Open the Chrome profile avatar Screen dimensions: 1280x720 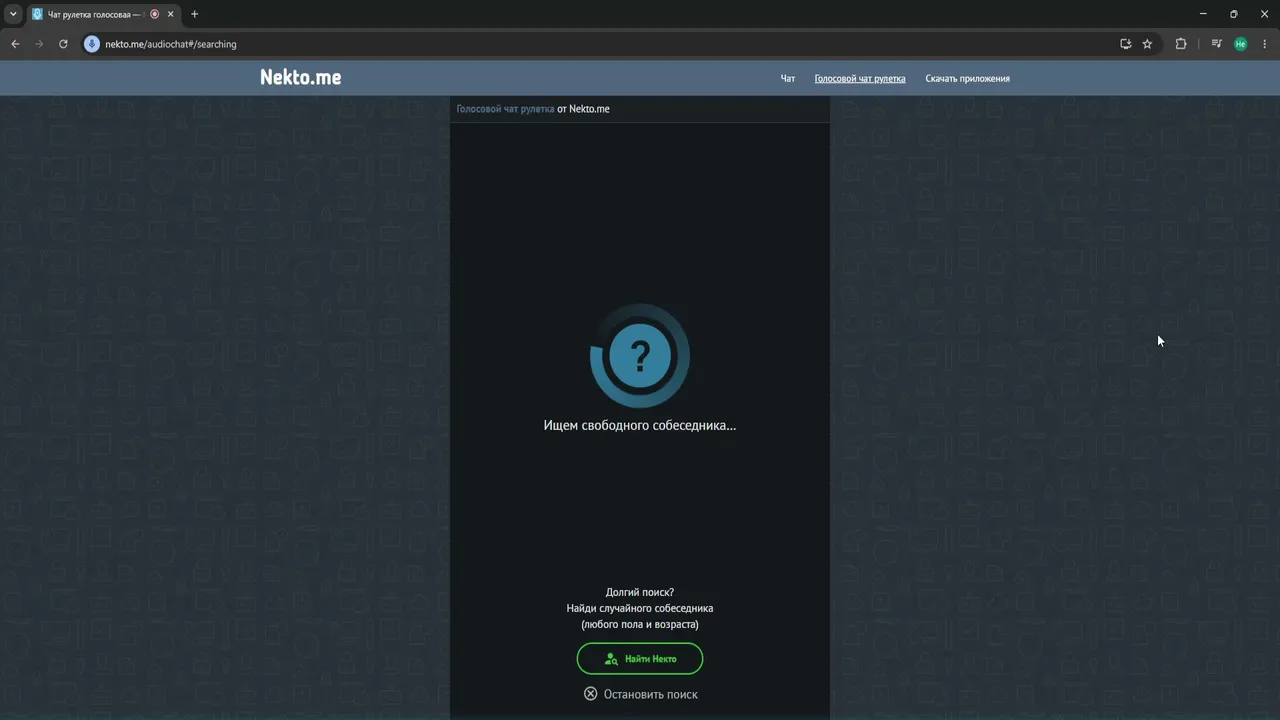[x=1241, y=44]
